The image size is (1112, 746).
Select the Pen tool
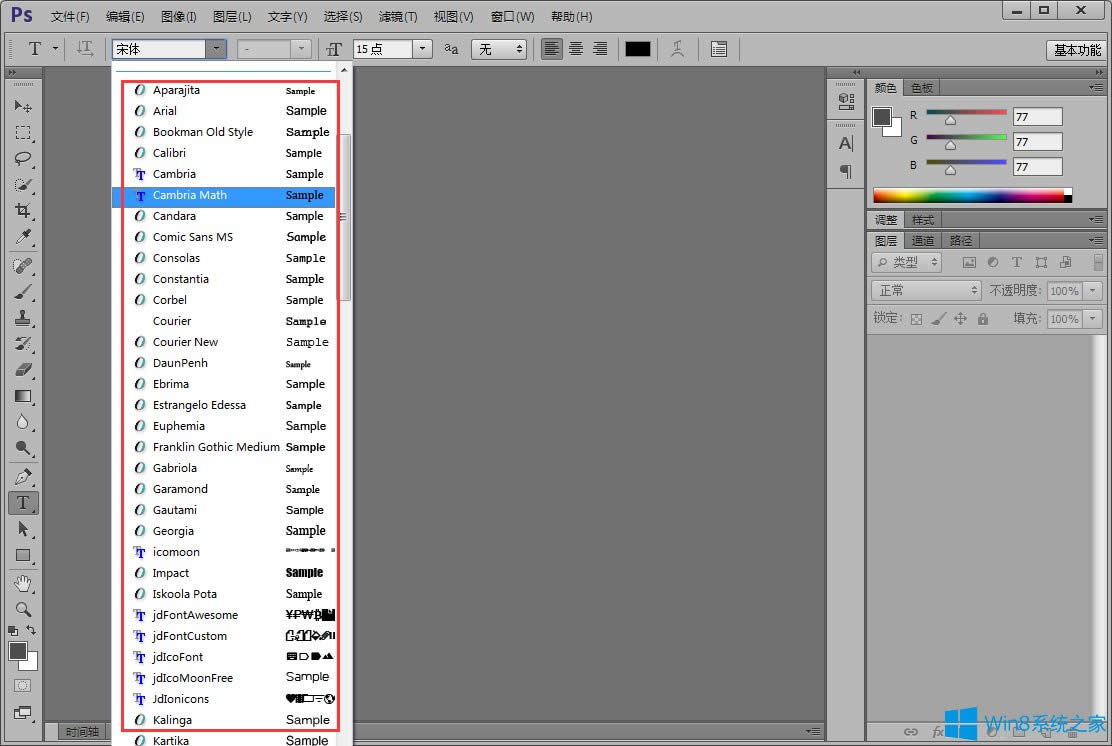click(x=23, y=476)
